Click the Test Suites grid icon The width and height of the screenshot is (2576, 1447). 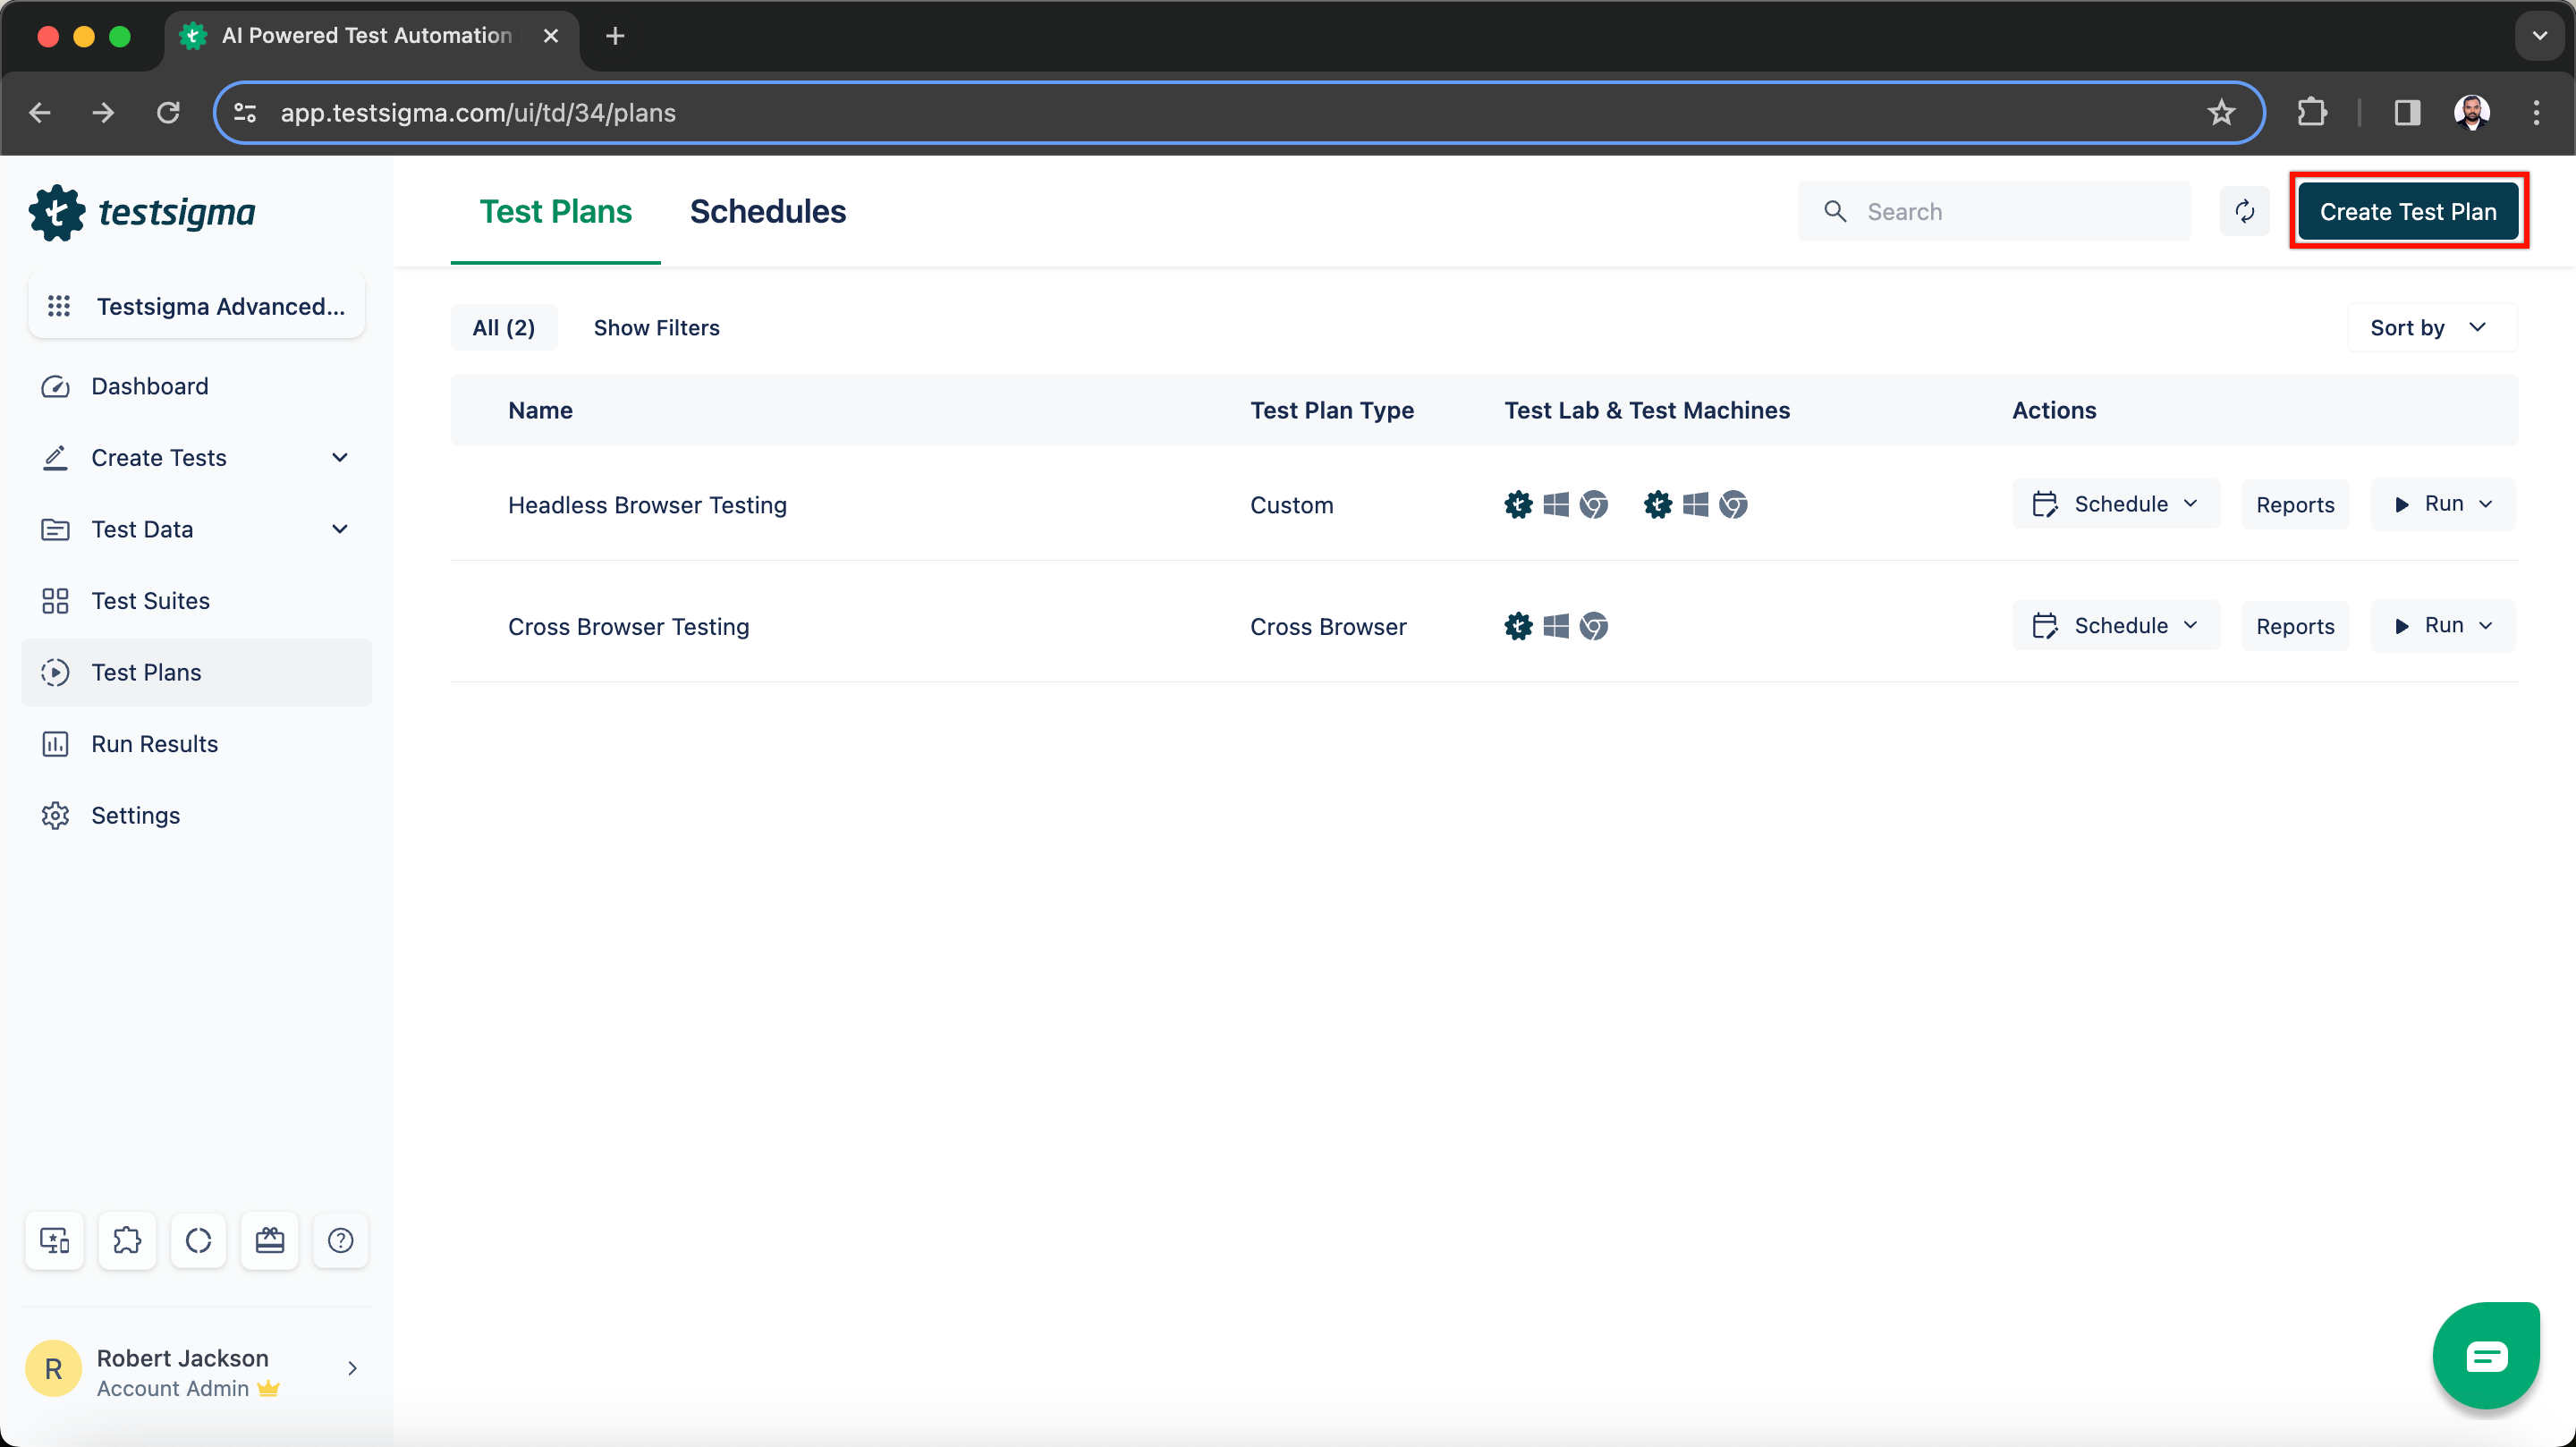click(55, 601)
